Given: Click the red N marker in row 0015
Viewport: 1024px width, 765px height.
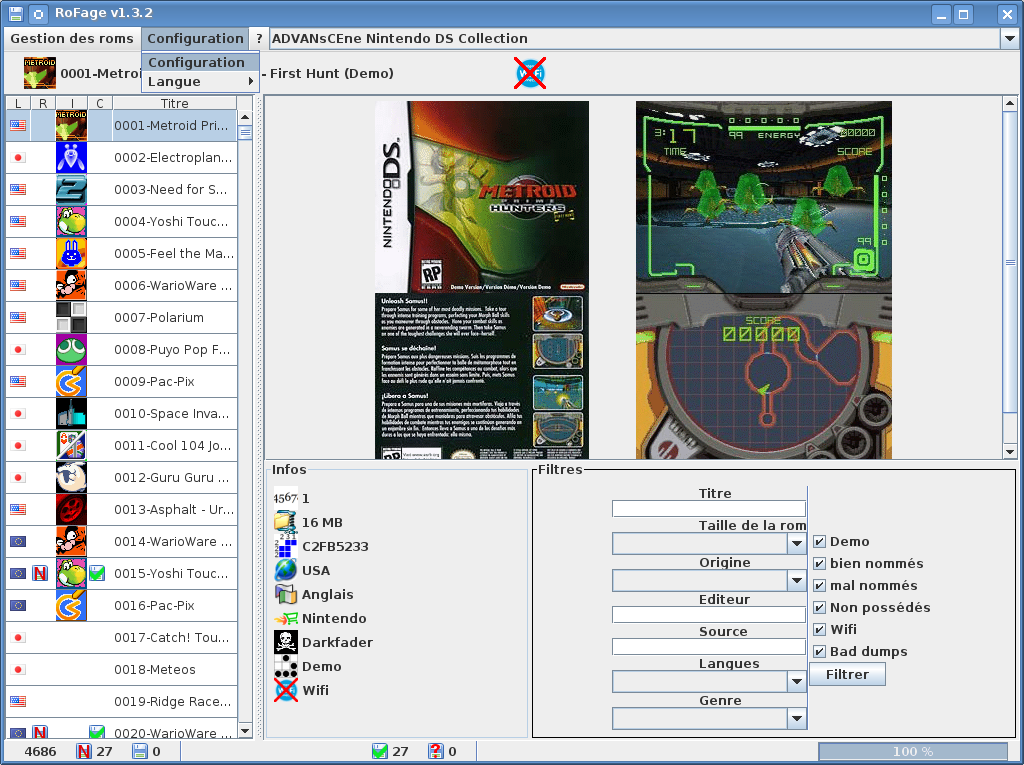Looking at the screenshot, I should click(x=40, y=574).
